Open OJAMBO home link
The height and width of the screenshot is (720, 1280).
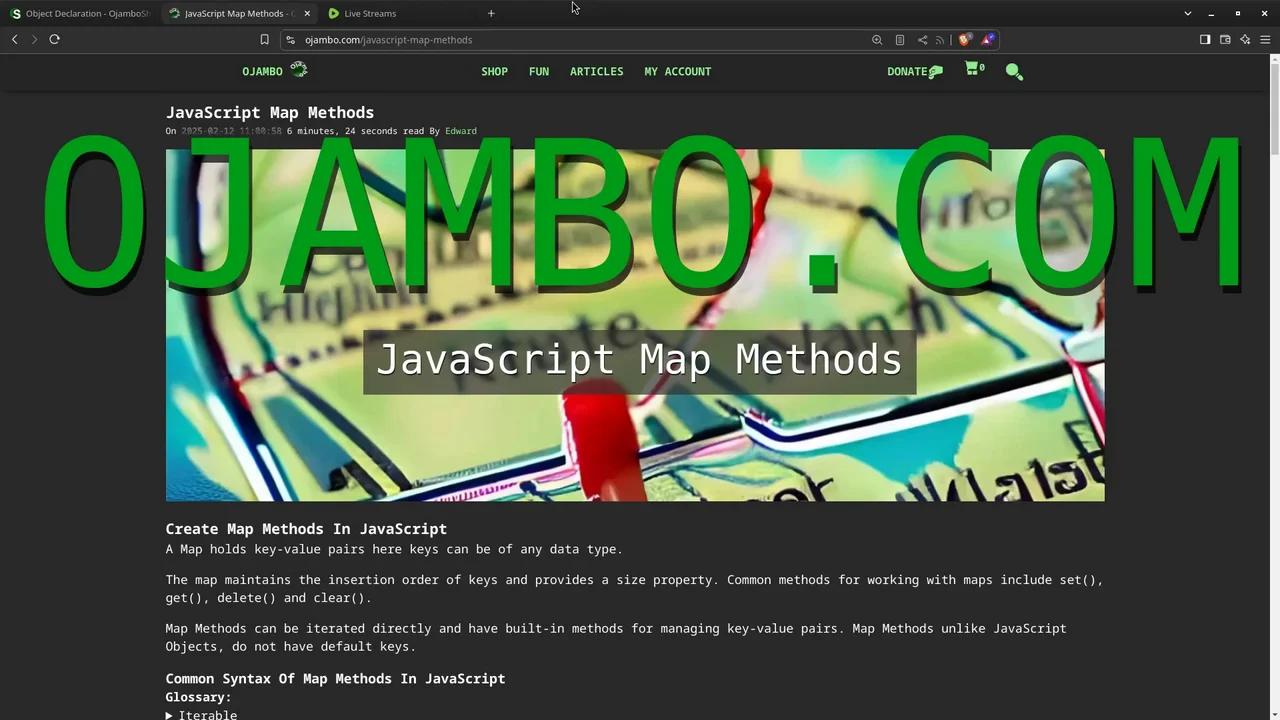tap(262, 71)
